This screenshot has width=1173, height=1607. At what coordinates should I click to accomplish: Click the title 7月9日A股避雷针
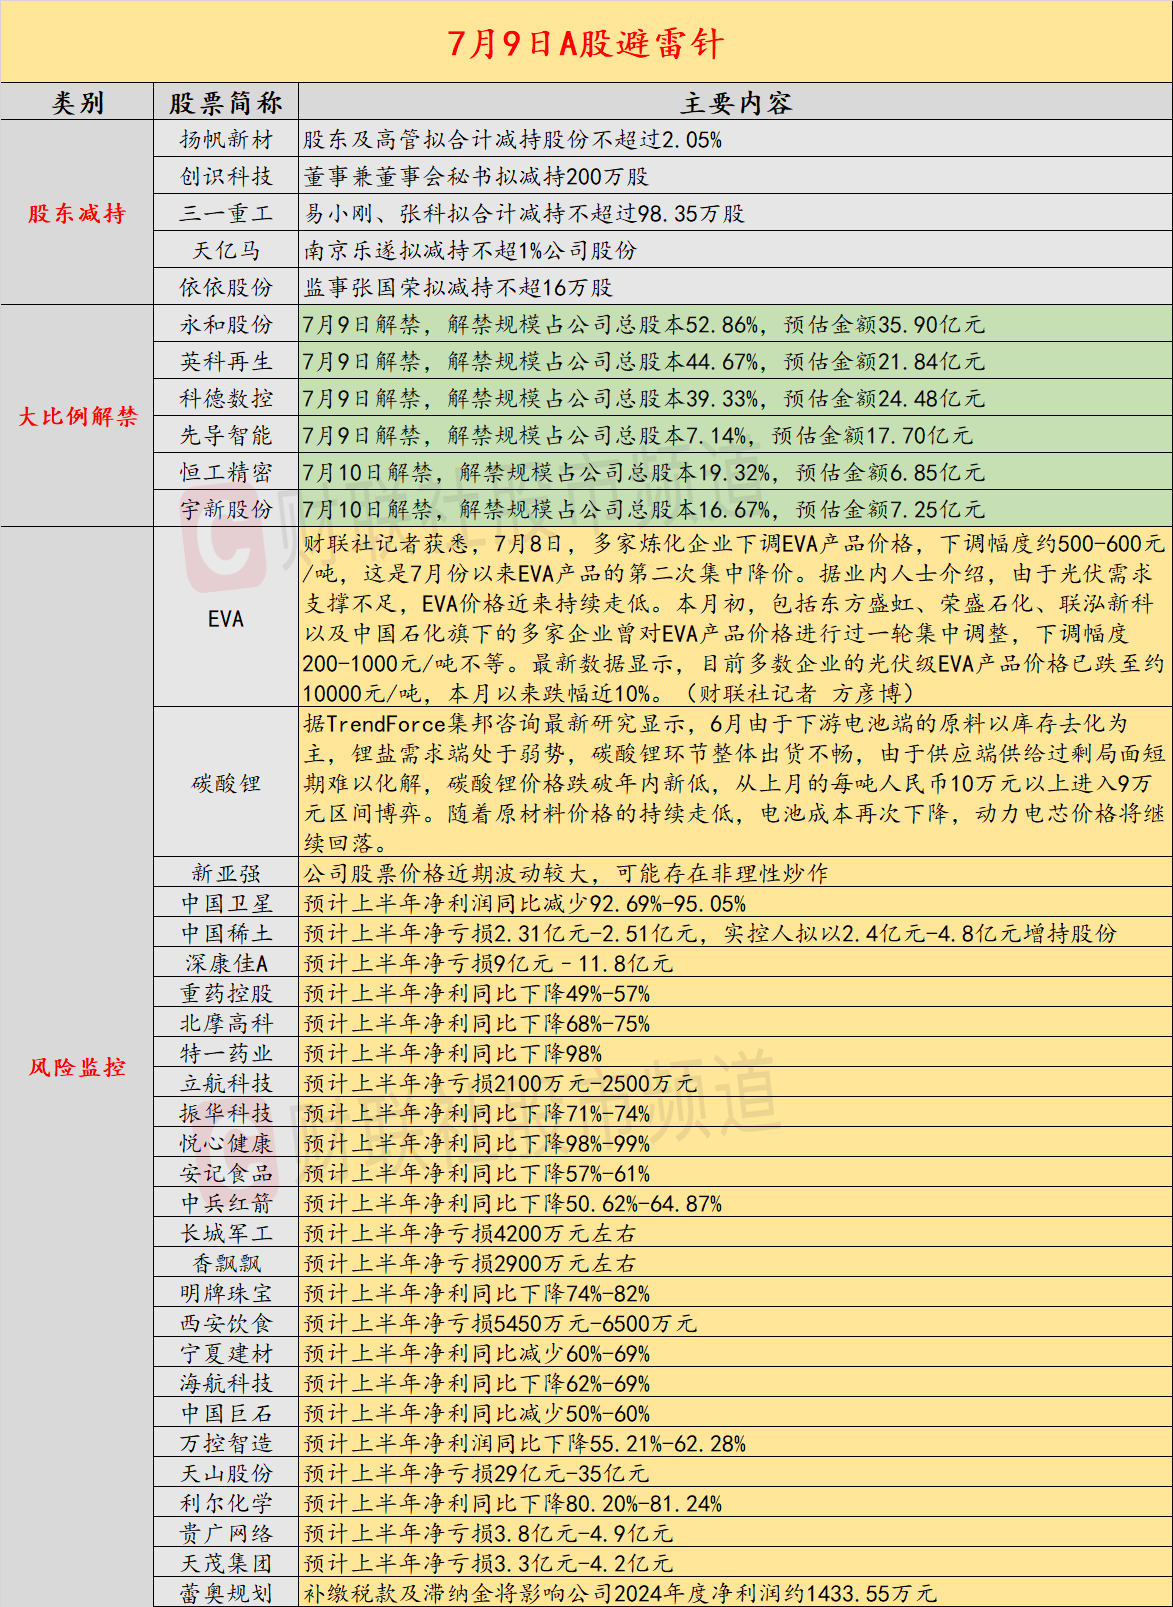[586, 43]
